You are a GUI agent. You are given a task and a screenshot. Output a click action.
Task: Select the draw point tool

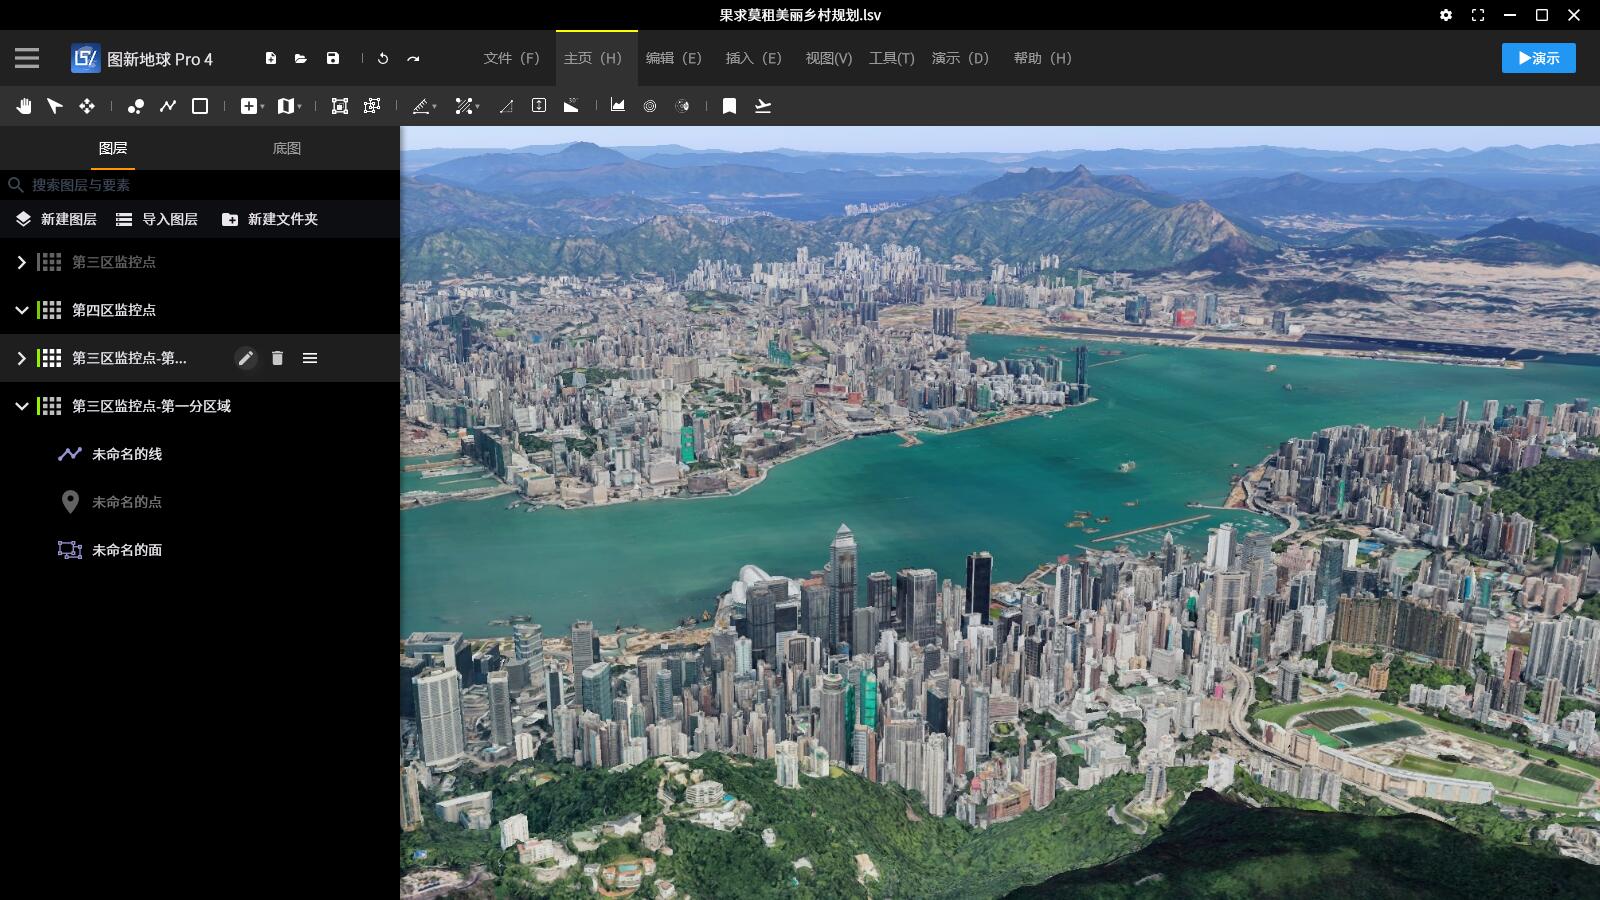coord(136,106)
